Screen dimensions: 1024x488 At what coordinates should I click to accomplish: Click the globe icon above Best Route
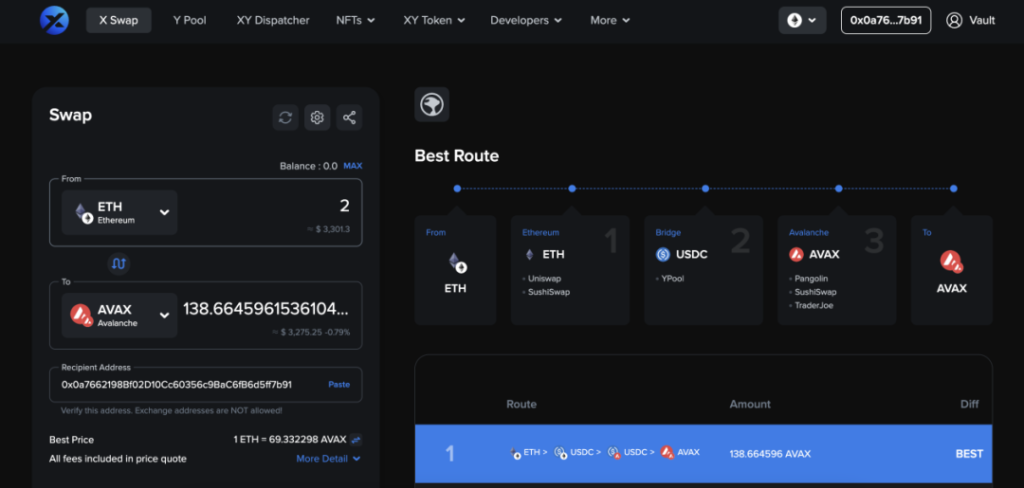click(432, 105)
